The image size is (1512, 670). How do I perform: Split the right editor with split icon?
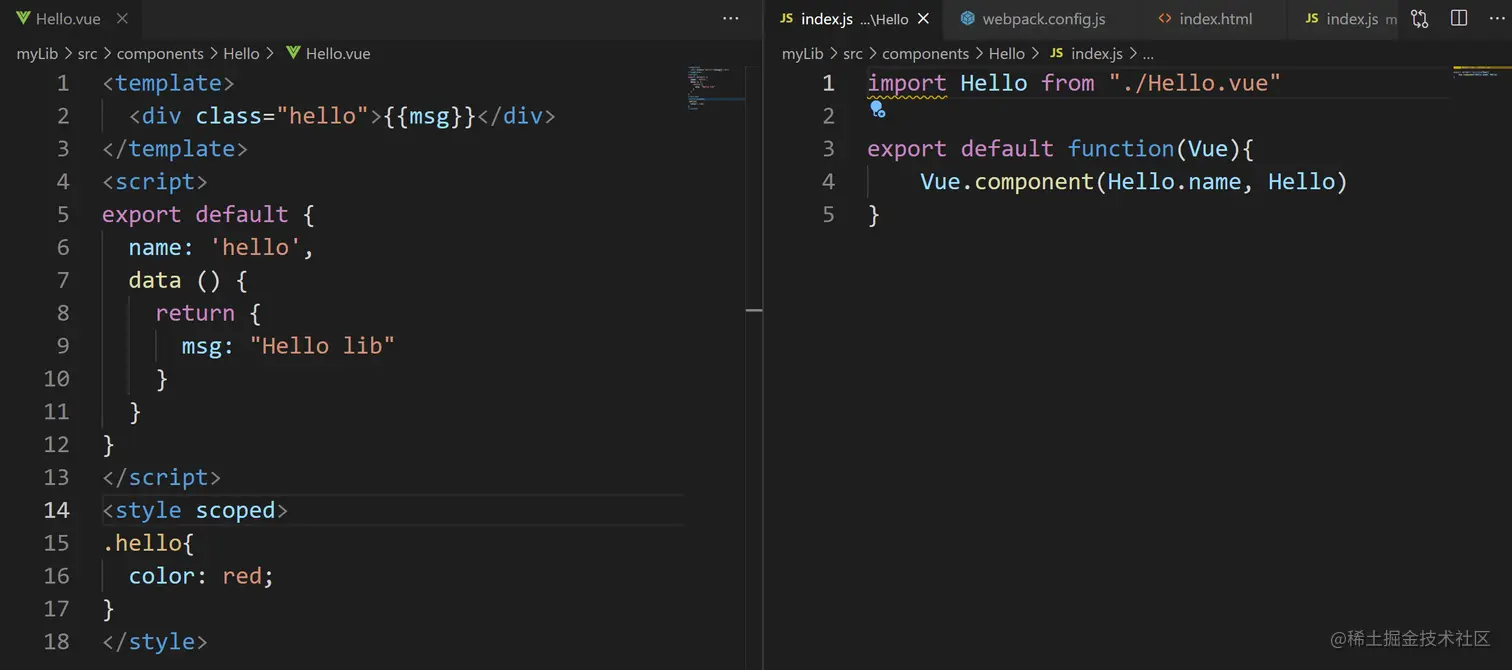(1459, 18)
